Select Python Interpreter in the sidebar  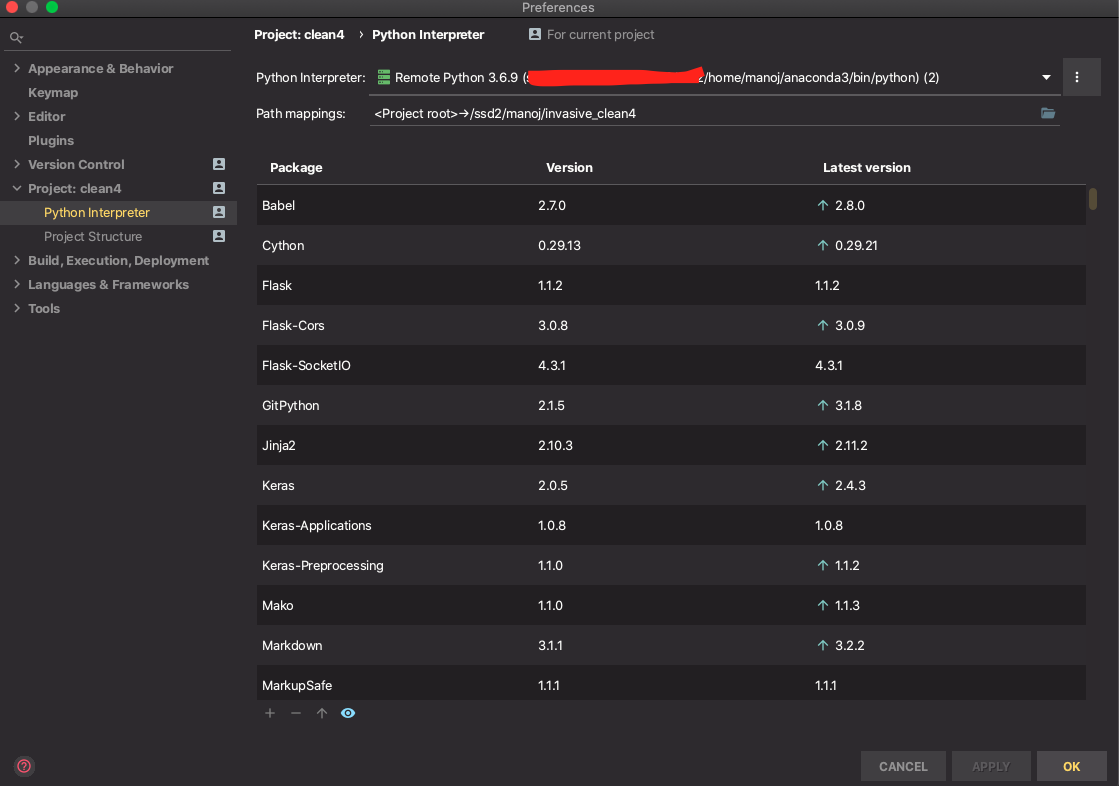[97, 212]
